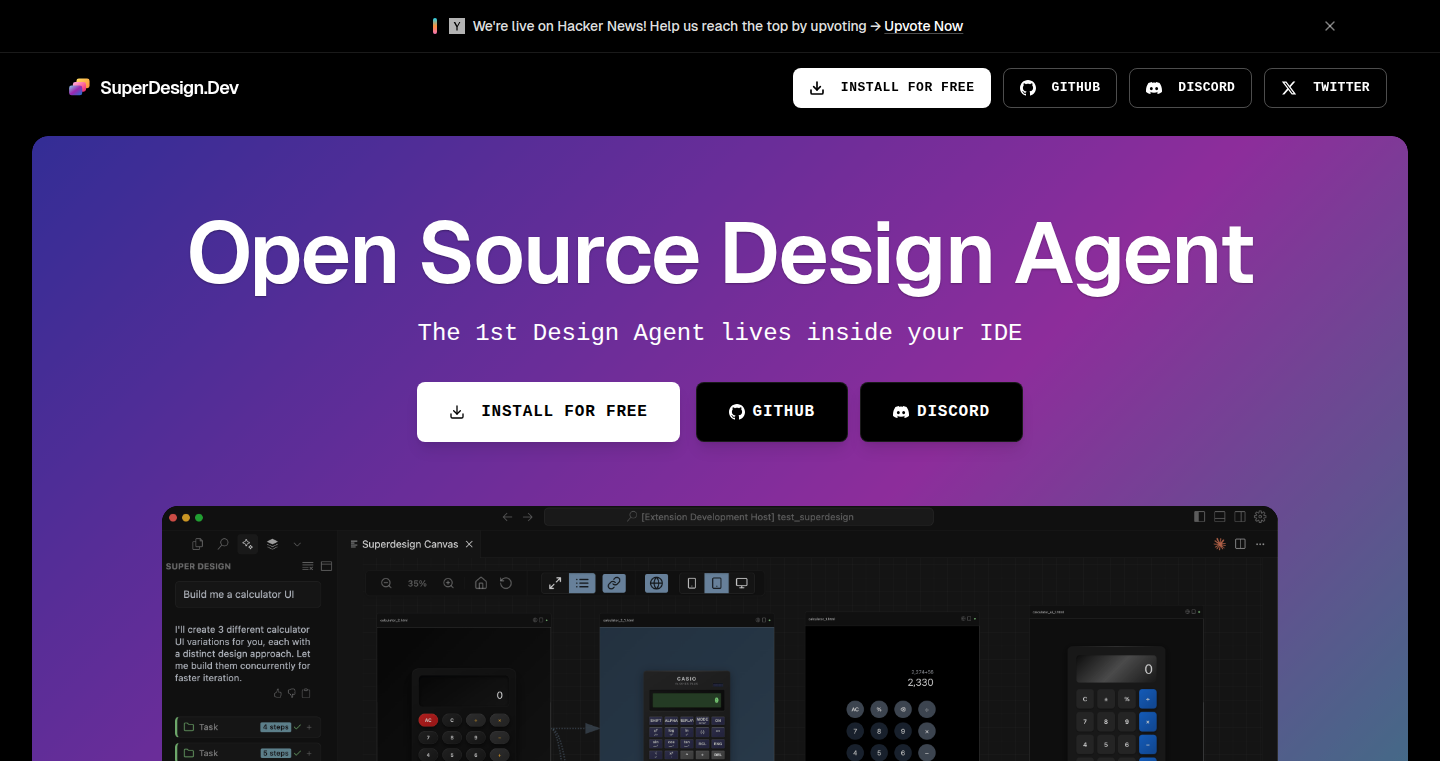Open GITHUB from the top navigation

(x=1060, y=87)
